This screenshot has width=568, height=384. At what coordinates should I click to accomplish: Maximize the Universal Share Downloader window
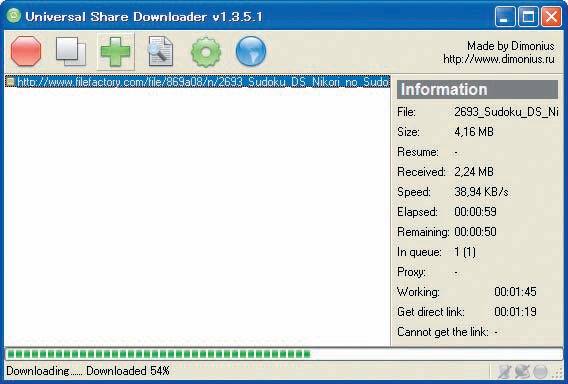528,17
